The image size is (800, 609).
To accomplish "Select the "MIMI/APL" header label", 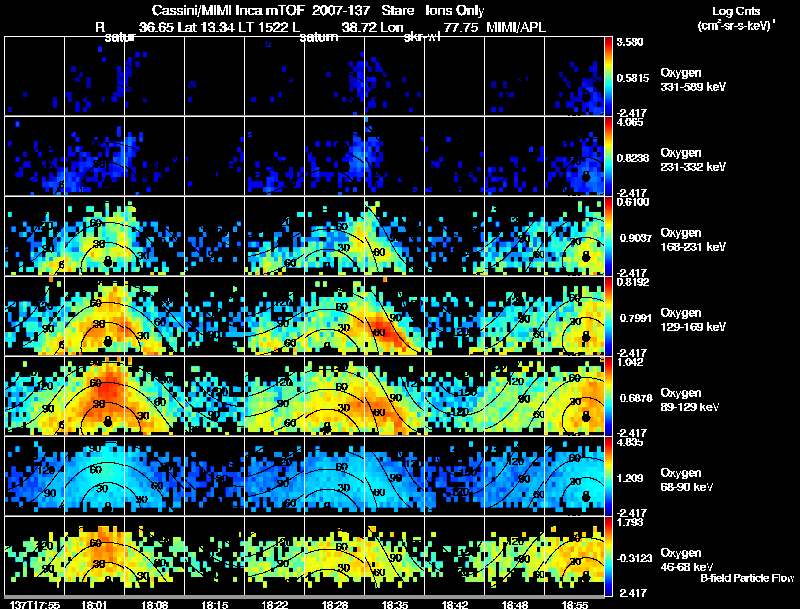I will point(516,28).
